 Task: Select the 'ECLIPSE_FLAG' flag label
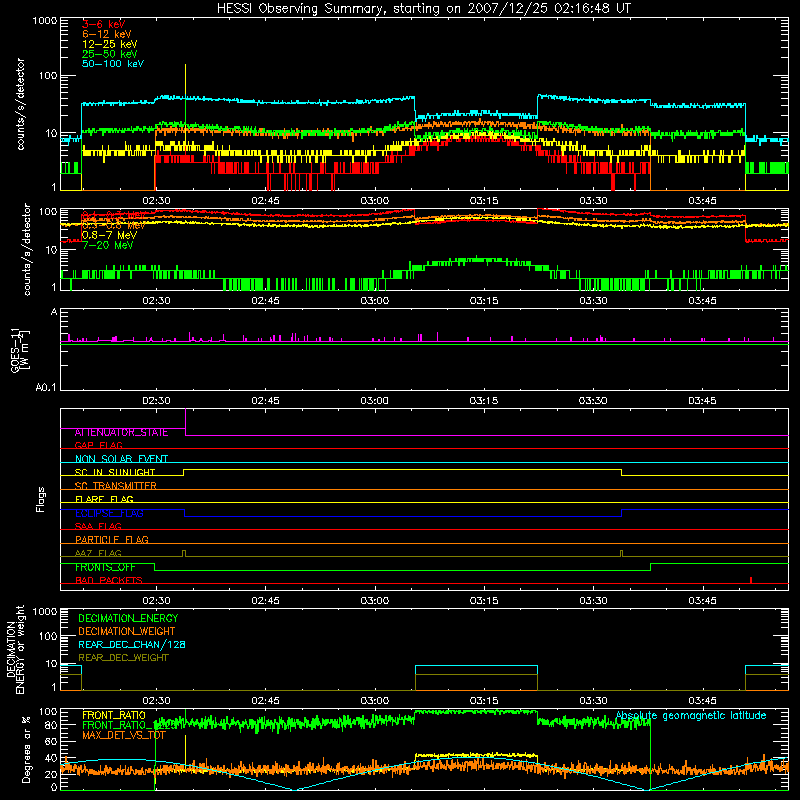point(109,513)
